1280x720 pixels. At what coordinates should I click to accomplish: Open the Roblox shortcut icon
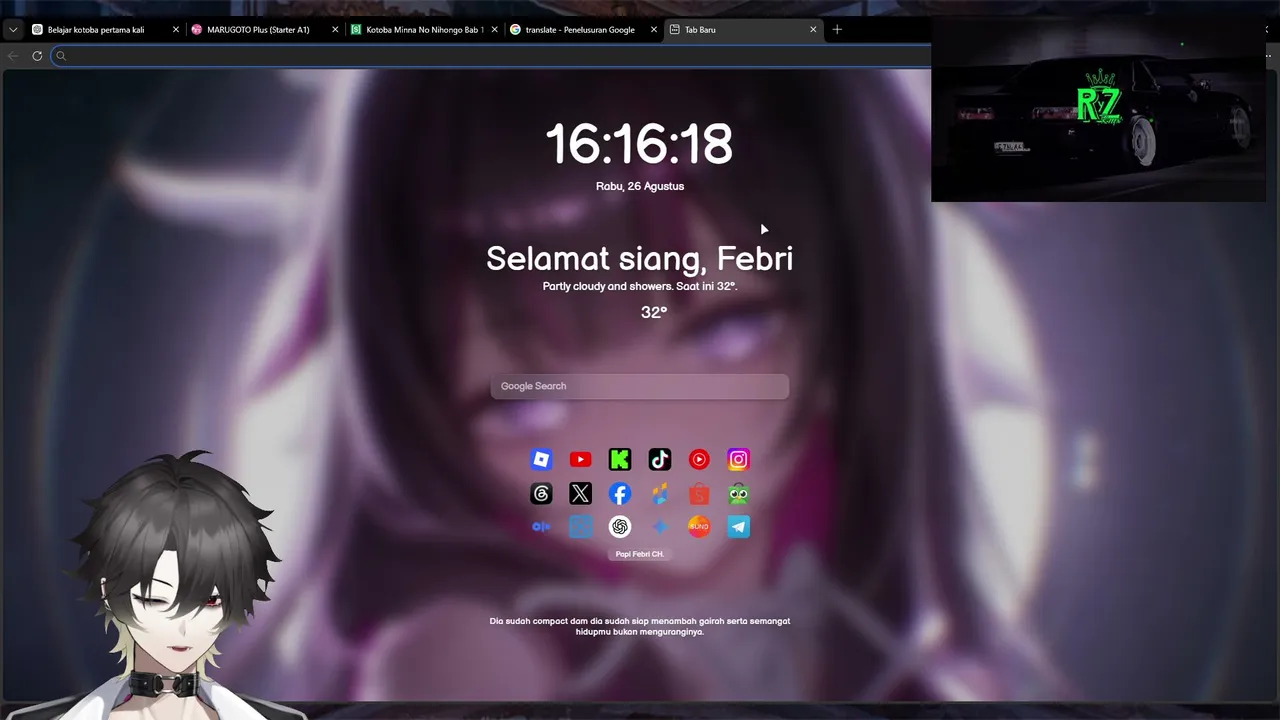pos(541,460)
